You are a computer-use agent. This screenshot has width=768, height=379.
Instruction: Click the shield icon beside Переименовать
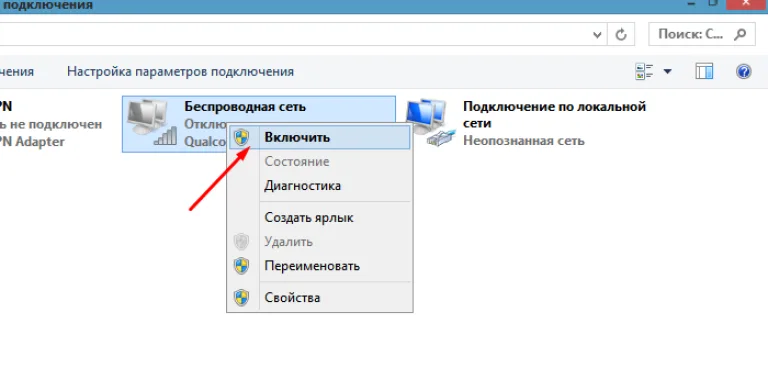click(x=241, y=266)
